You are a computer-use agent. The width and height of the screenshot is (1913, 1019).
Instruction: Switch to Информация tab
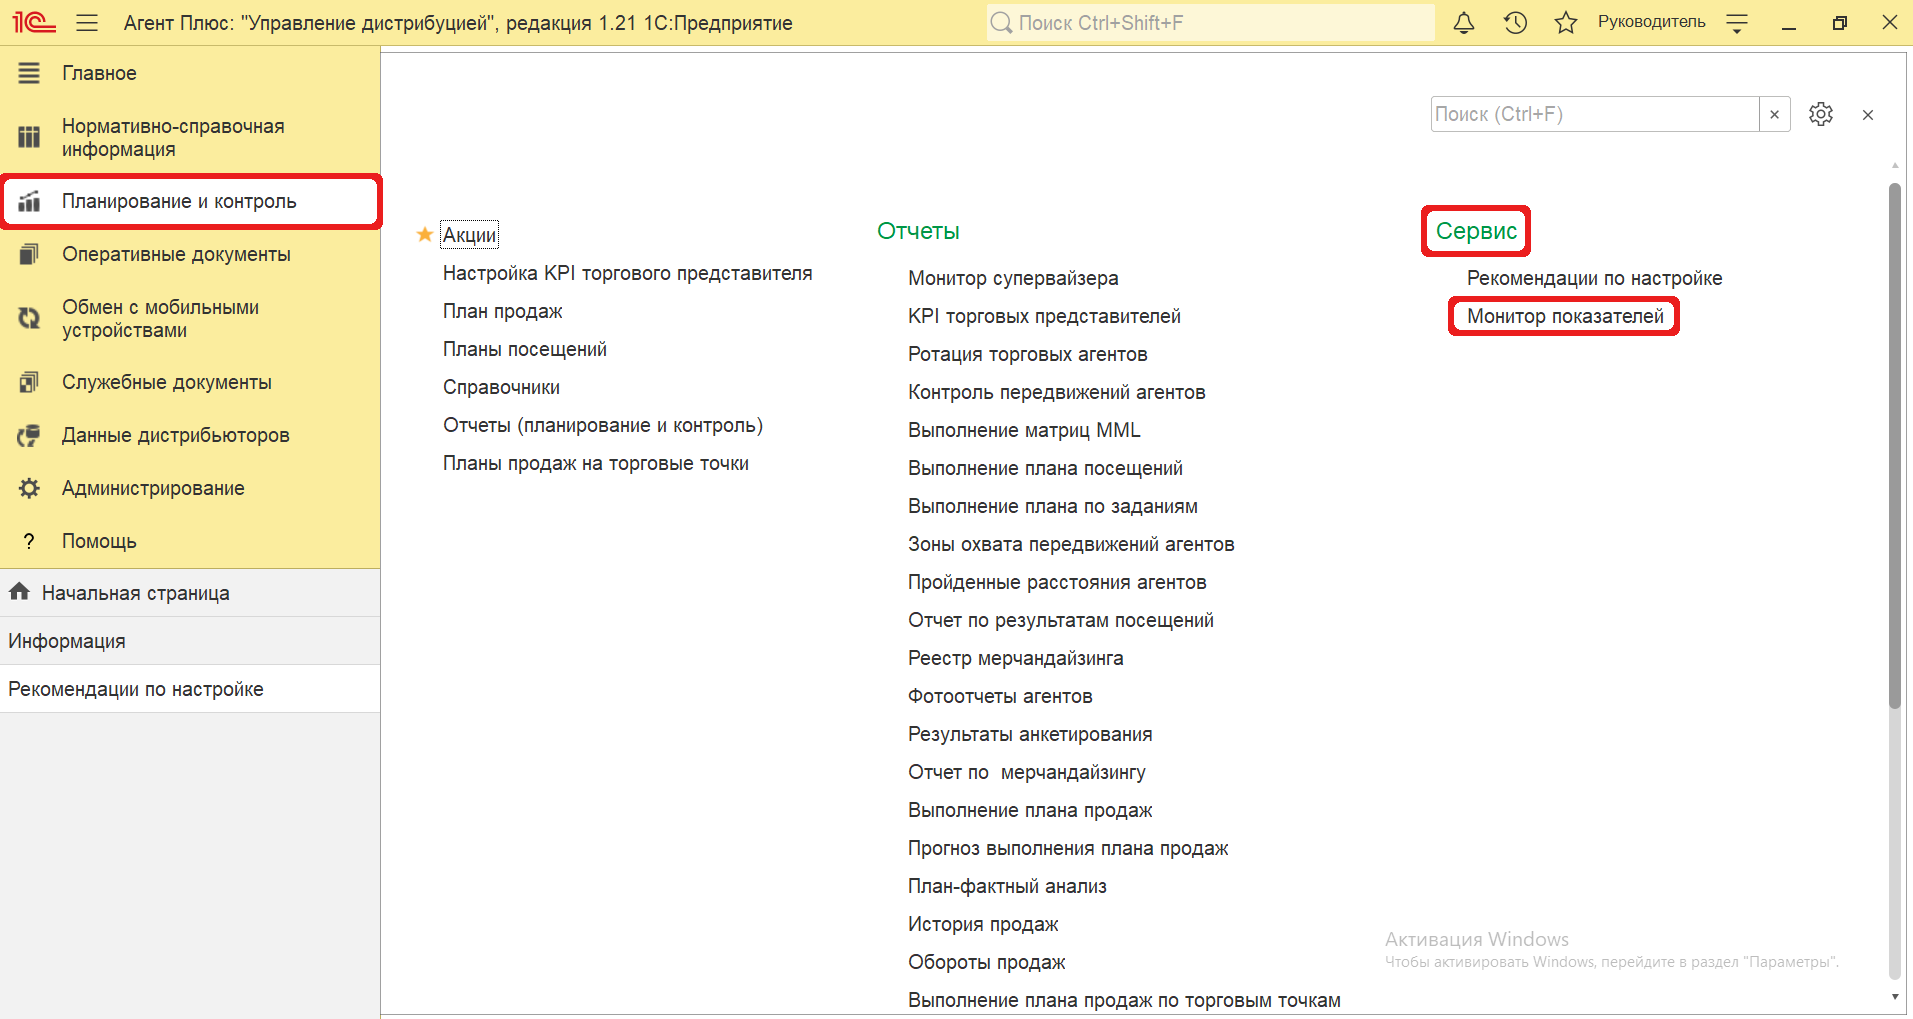(190, 641)
